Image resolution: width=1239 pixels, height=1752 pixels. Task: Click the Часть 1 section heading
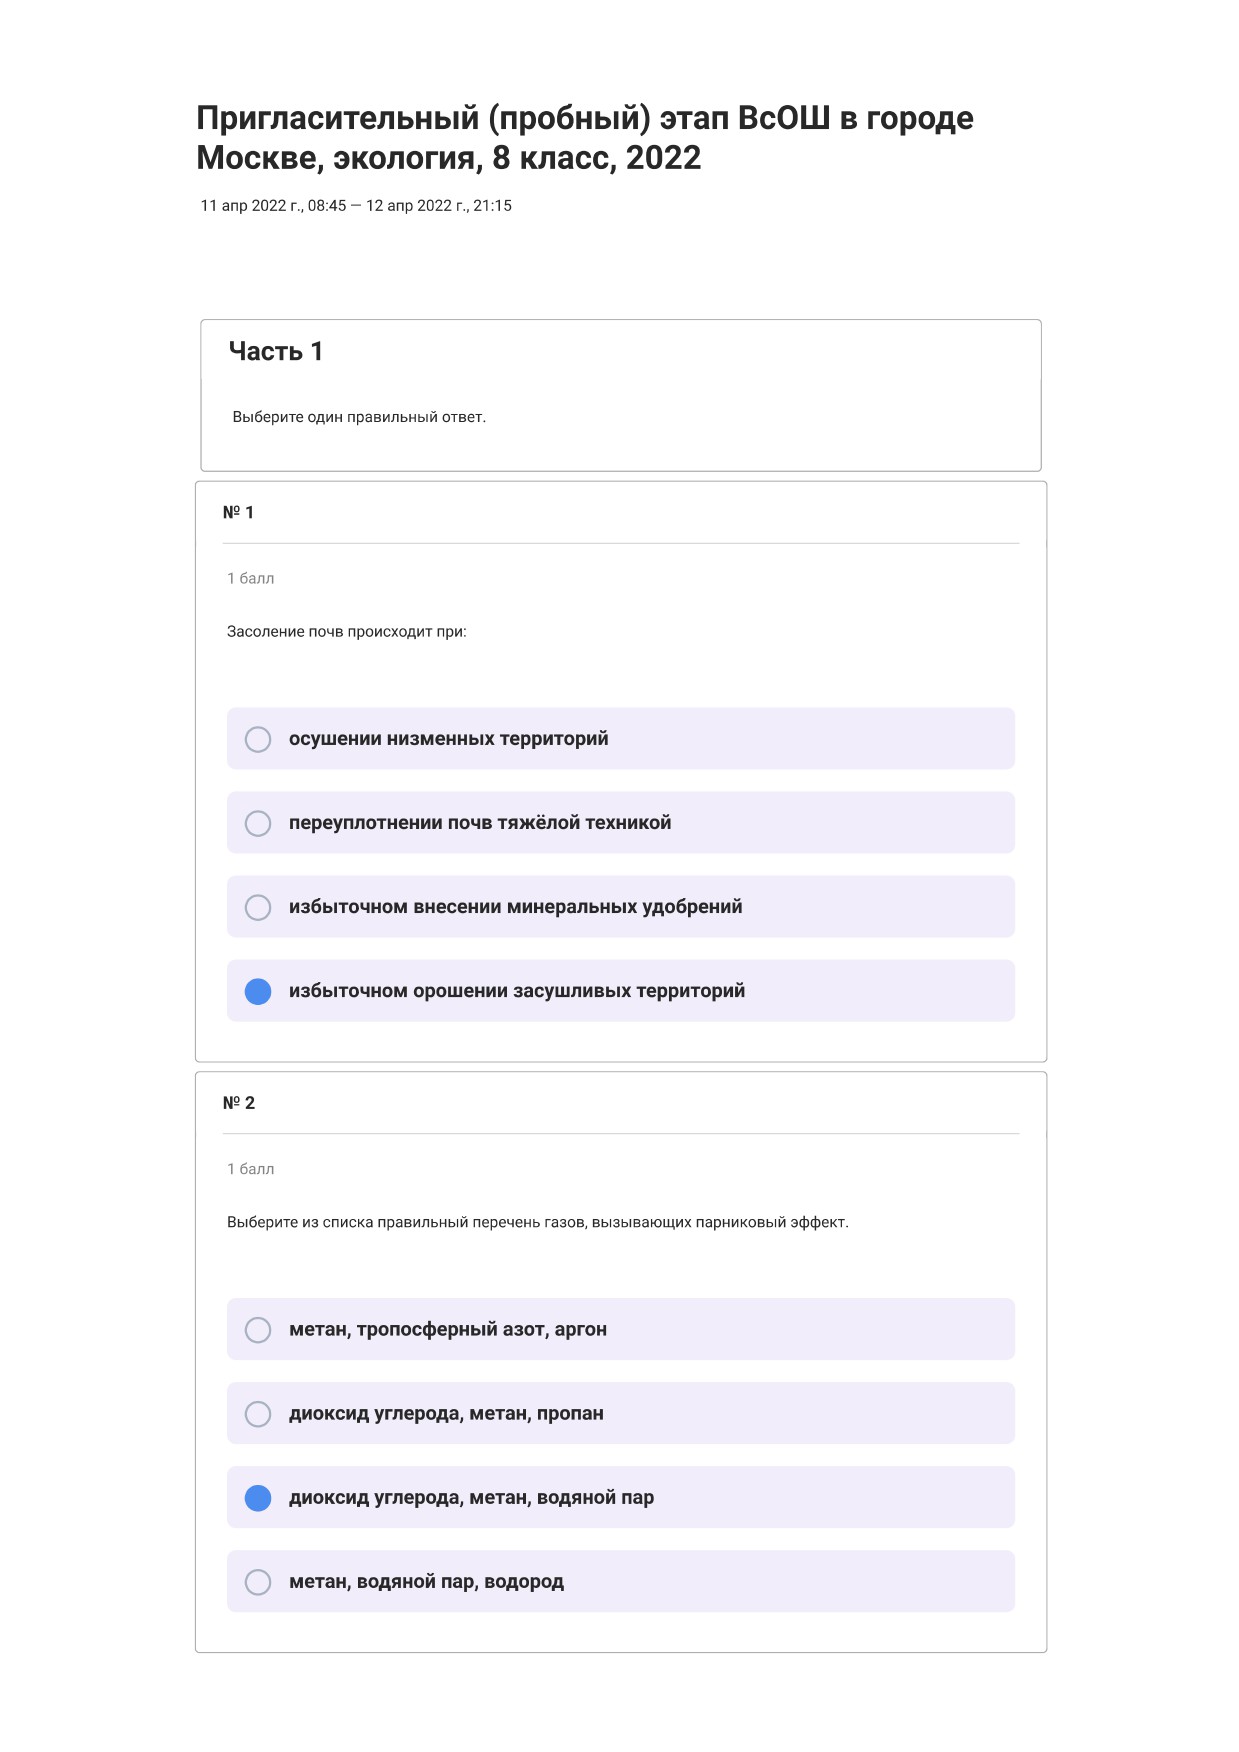coord(275,351)
